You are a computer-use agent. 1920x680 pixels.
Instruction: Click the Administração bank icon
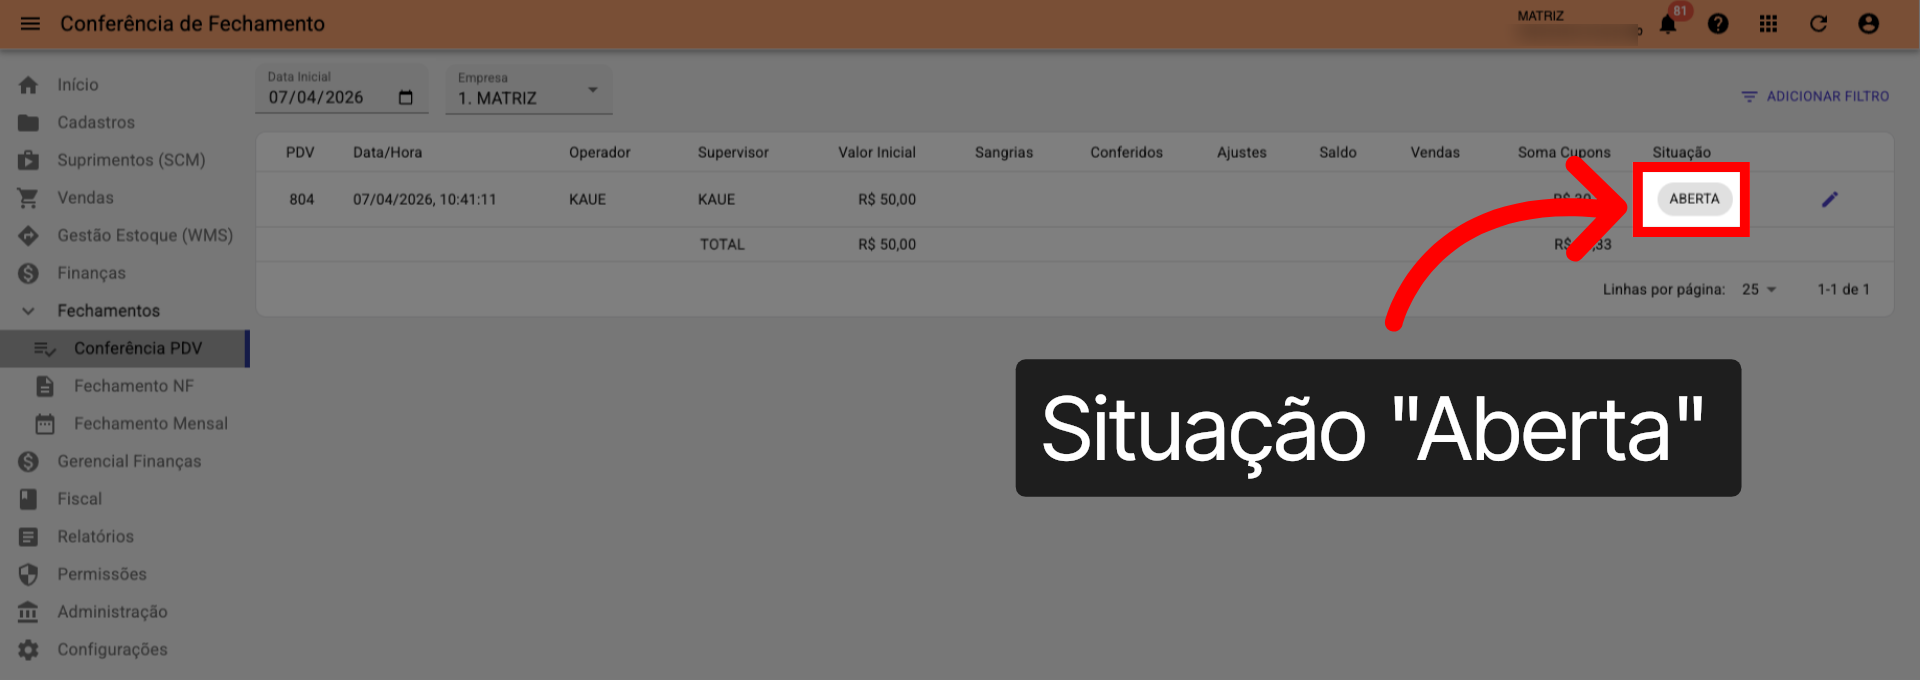28,612
